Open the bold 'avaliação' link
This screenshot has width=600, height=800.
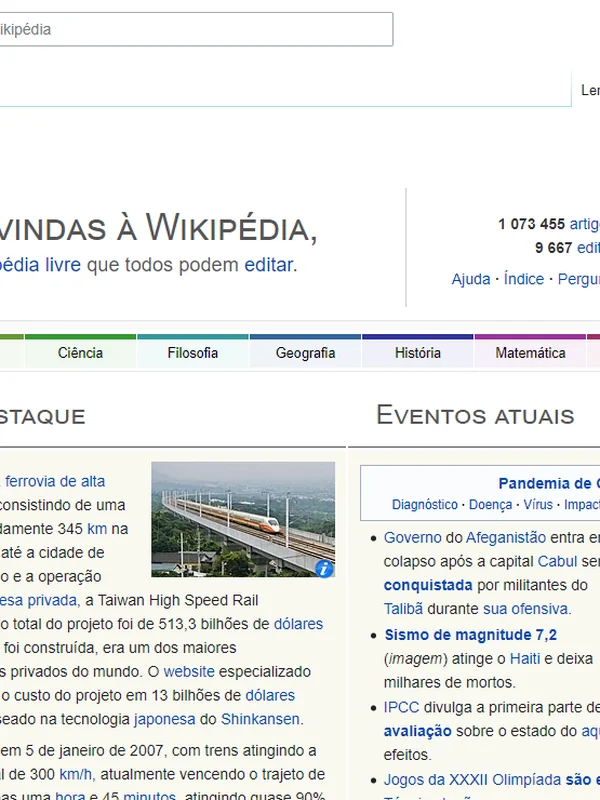coord(417,731)
